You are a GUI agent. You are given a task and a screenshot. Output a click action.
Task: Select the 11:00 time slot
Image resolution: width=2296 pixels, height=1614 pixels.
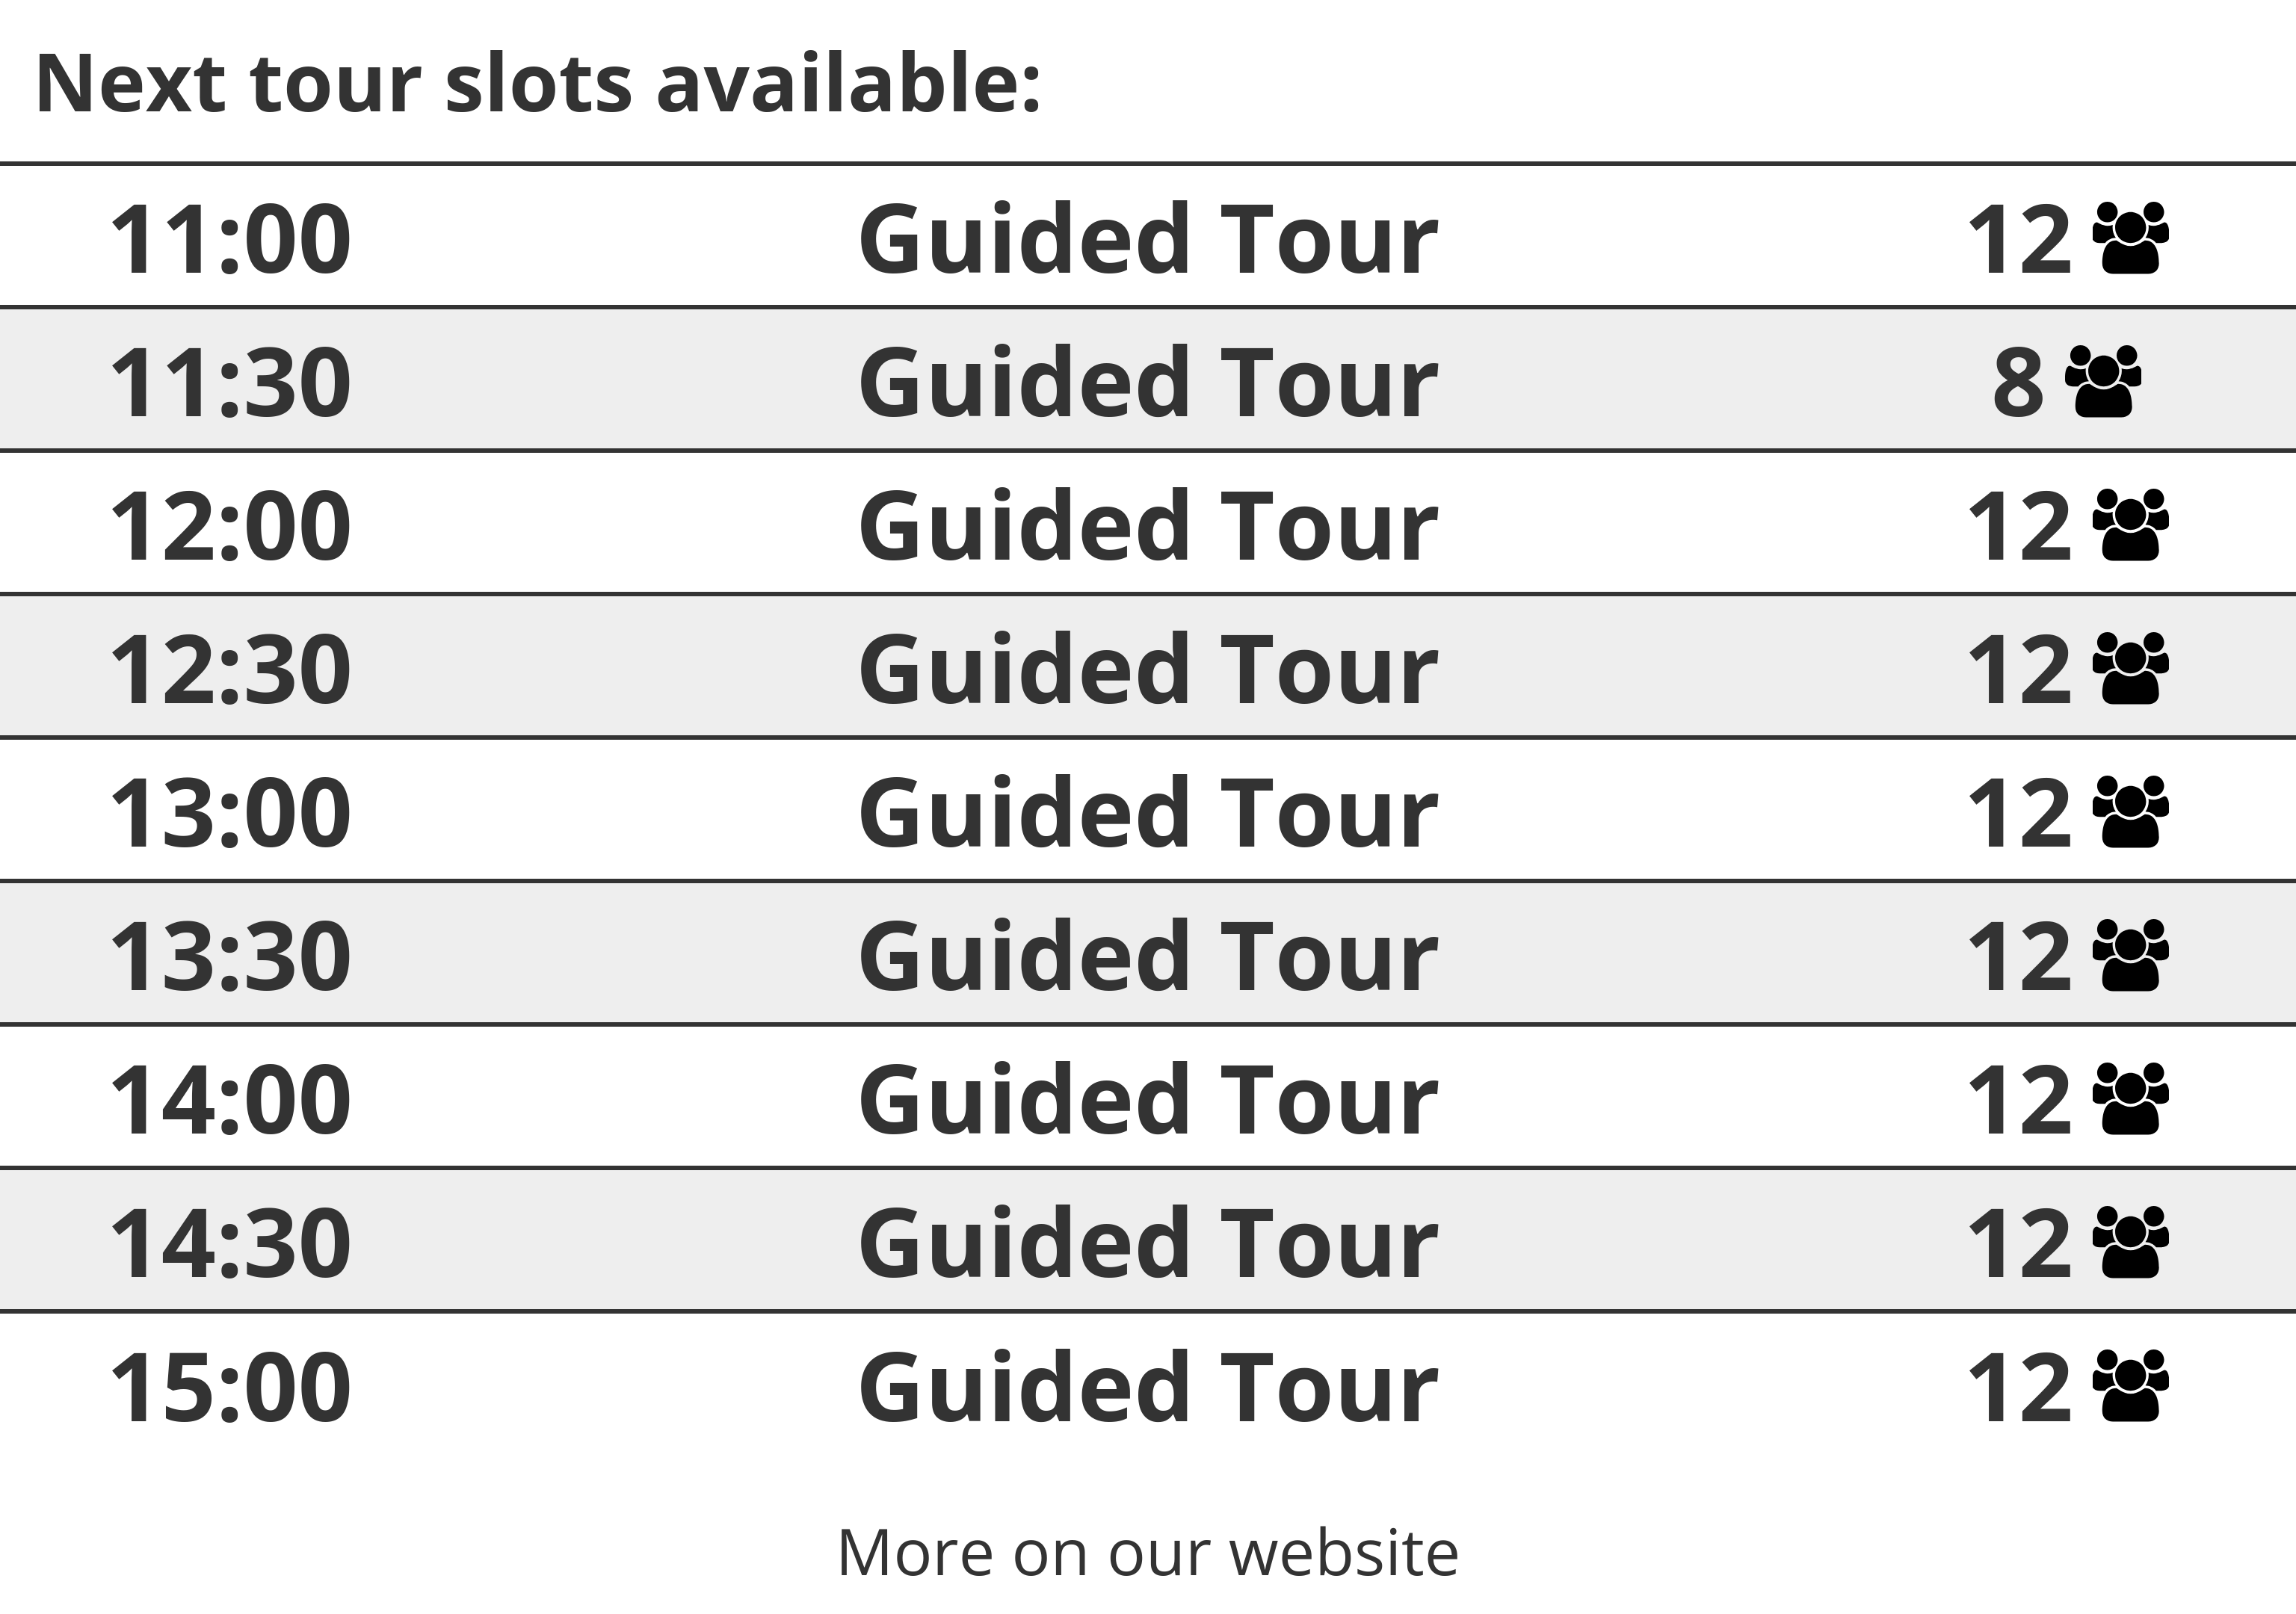pyautogui.click(x=230, y=239)
